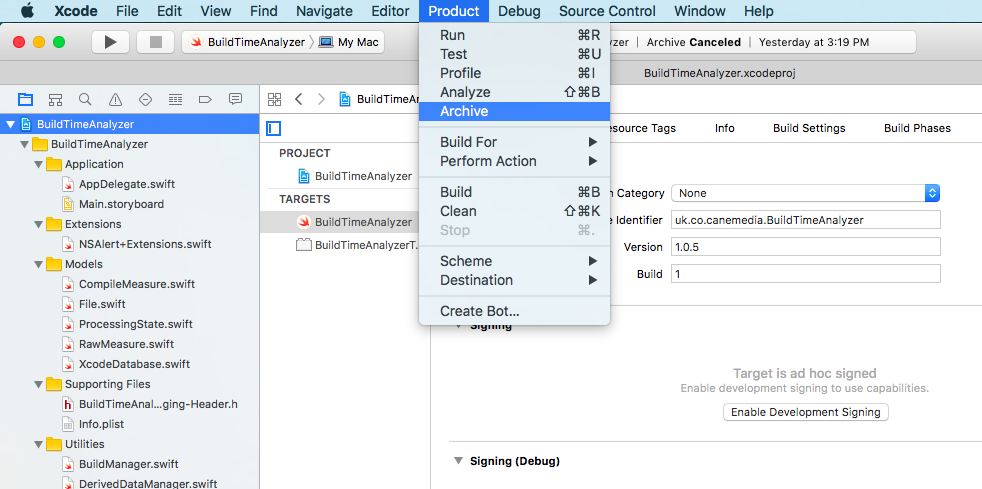Open the Symbol navigator hierarchy icon

tap(55, 99)
